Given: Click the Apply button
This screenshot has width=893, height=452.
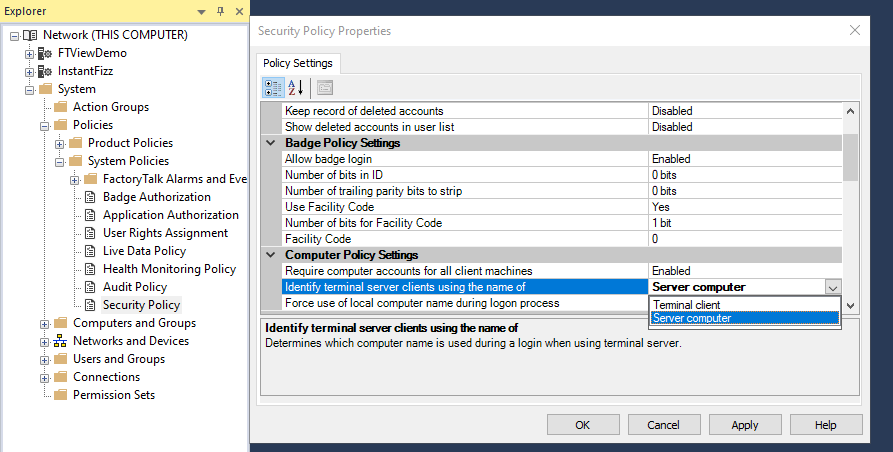Looking at the screenshot, I should tap(745, 425).
